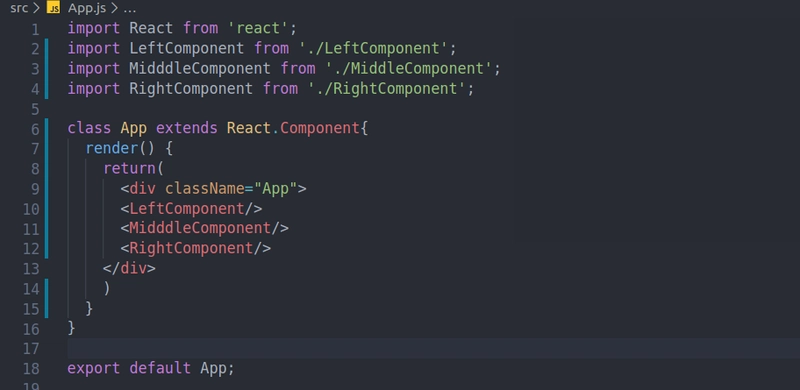Click line number 1 in gutter
Screen dimensions: 800x390
click(35, 29)
